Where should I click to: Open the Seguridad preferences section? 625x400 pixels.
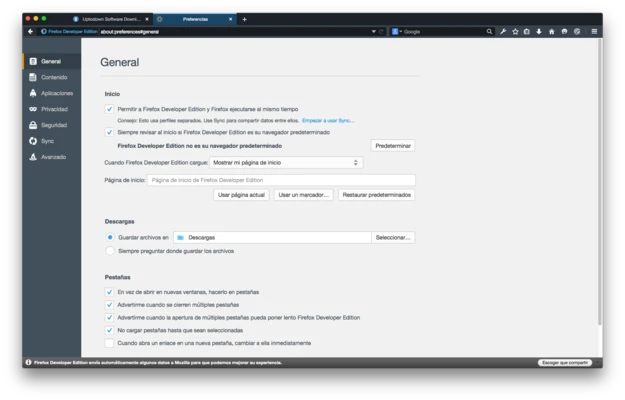(x=52, y=125)
